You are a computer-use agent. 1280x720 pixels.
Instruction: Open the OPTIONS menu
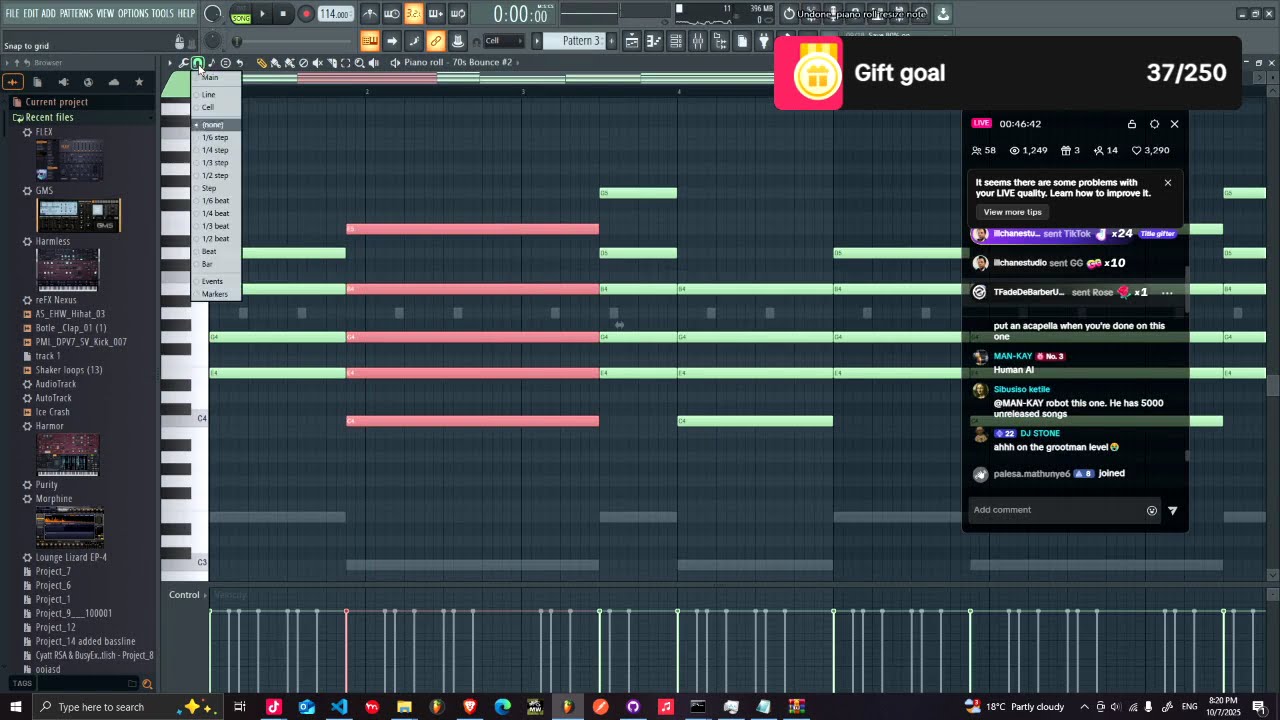coord(133,13)
